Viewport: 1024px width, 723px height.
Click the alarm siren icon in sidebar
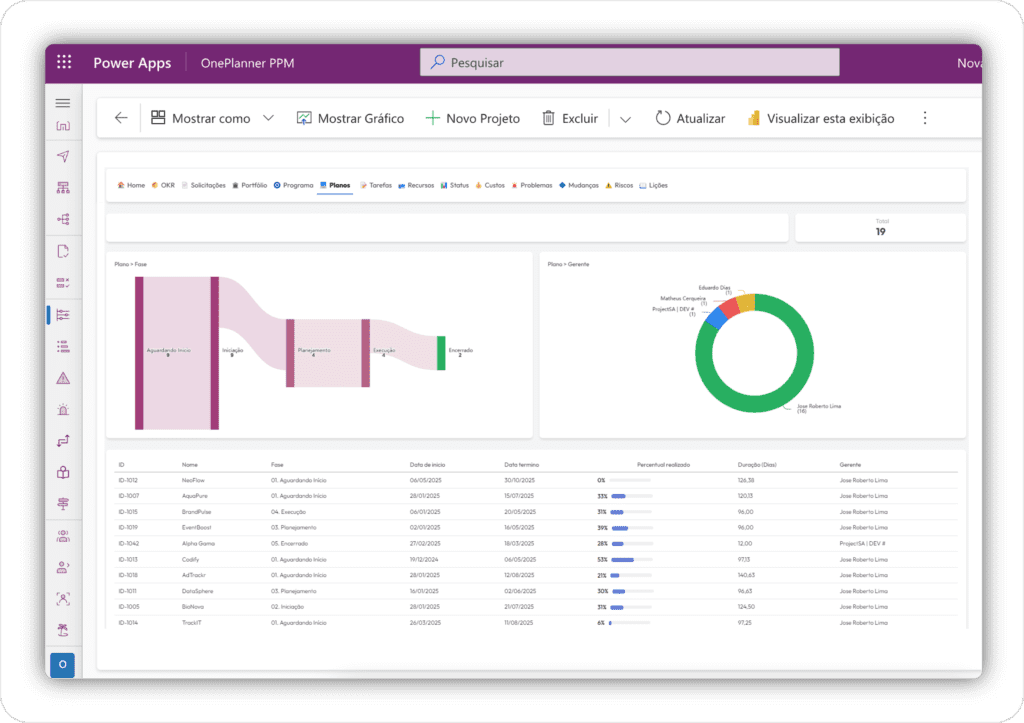pyautogui.click(x=63, y=410)
